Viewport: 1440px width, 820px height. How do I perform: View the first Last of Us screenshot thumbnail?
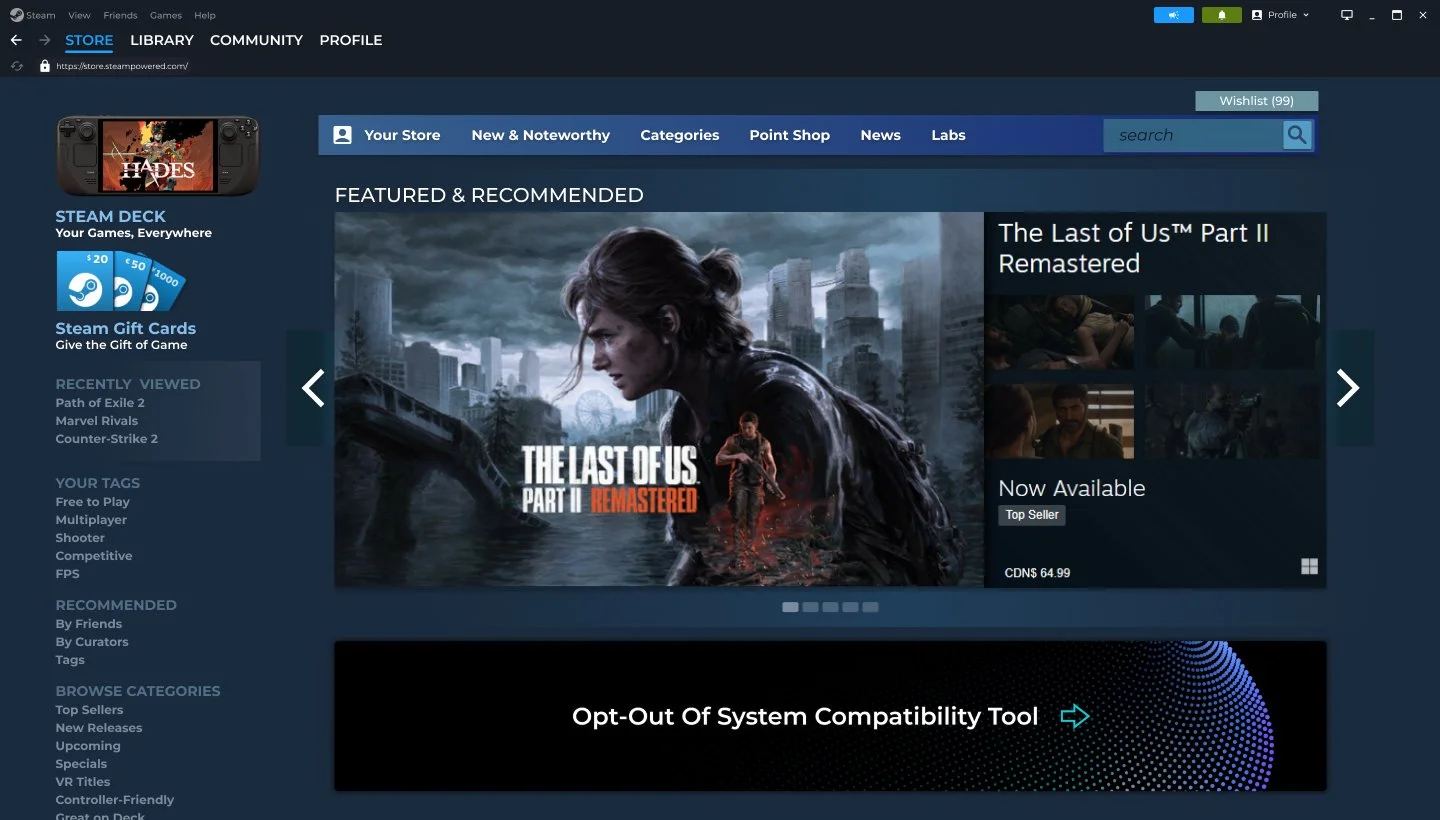tap(1060, 332)
